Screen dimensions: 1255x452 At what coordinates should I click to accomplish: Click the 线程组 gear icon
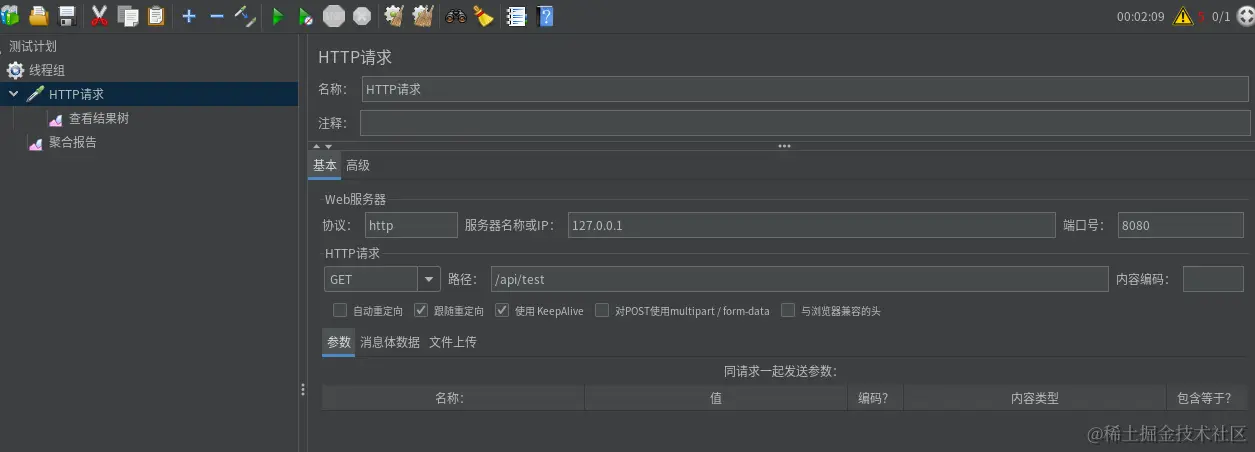15,70
